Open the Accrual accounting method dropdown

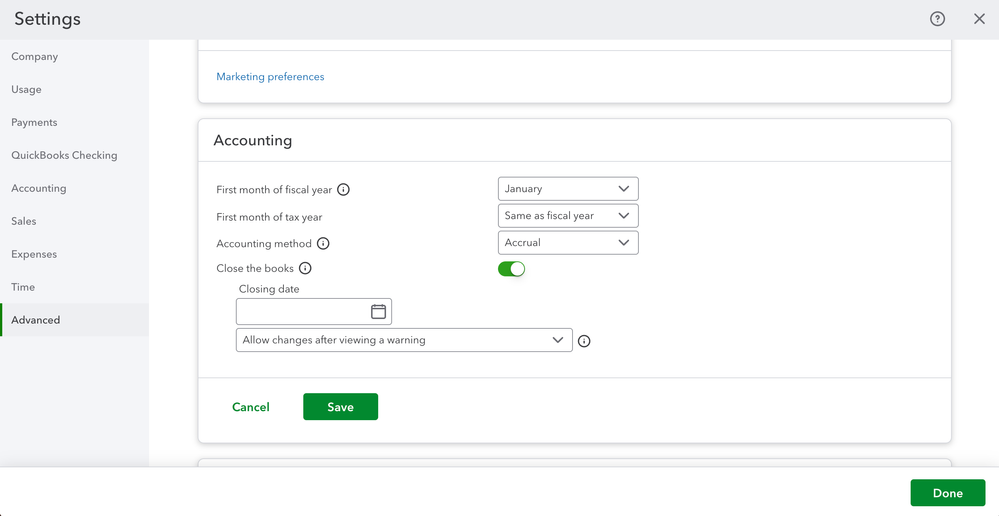click(567, 243)
